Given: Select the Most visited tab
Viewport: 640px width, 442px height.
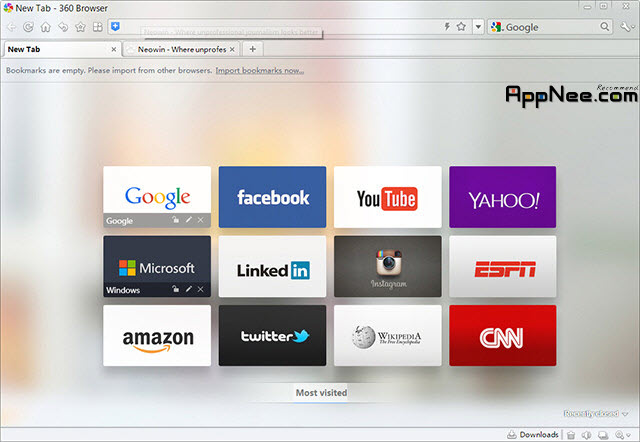Looking at the screenshot, I should pos(321,393).
